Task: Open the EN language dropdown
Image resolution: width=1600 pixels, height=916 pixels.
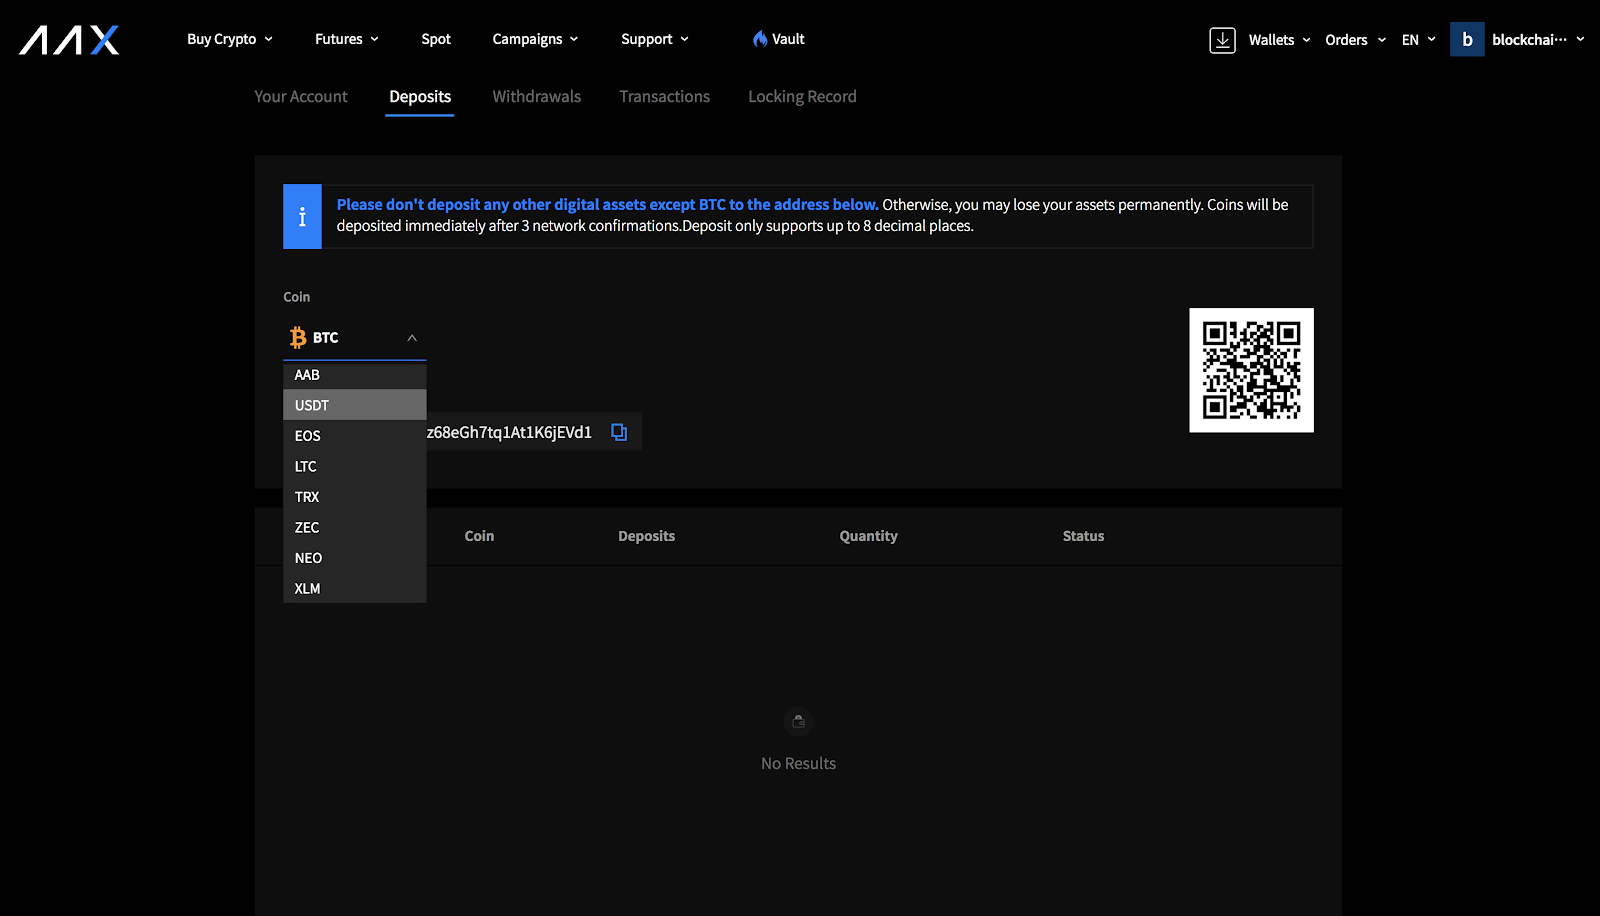Action: (x=1418, y=40)
